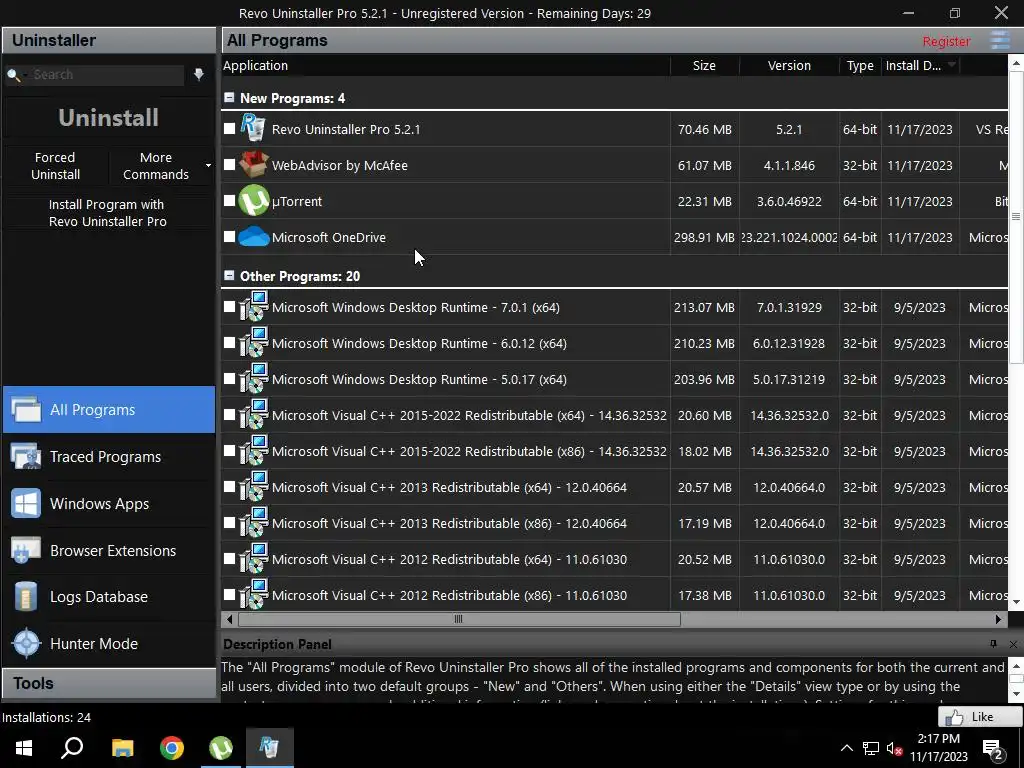
Task: Click the More Commands button
Action: (155, 166)
